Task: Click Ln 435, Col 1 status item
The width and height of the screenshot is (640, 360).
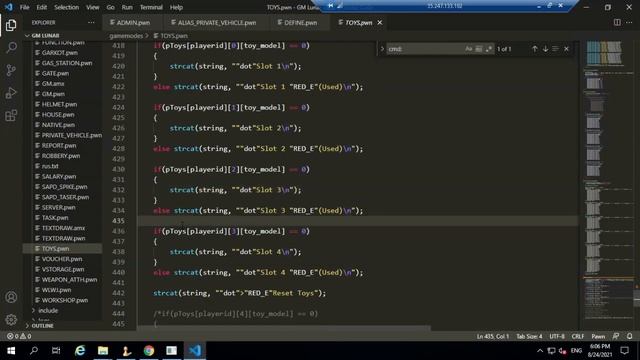Action: (493, 336)
